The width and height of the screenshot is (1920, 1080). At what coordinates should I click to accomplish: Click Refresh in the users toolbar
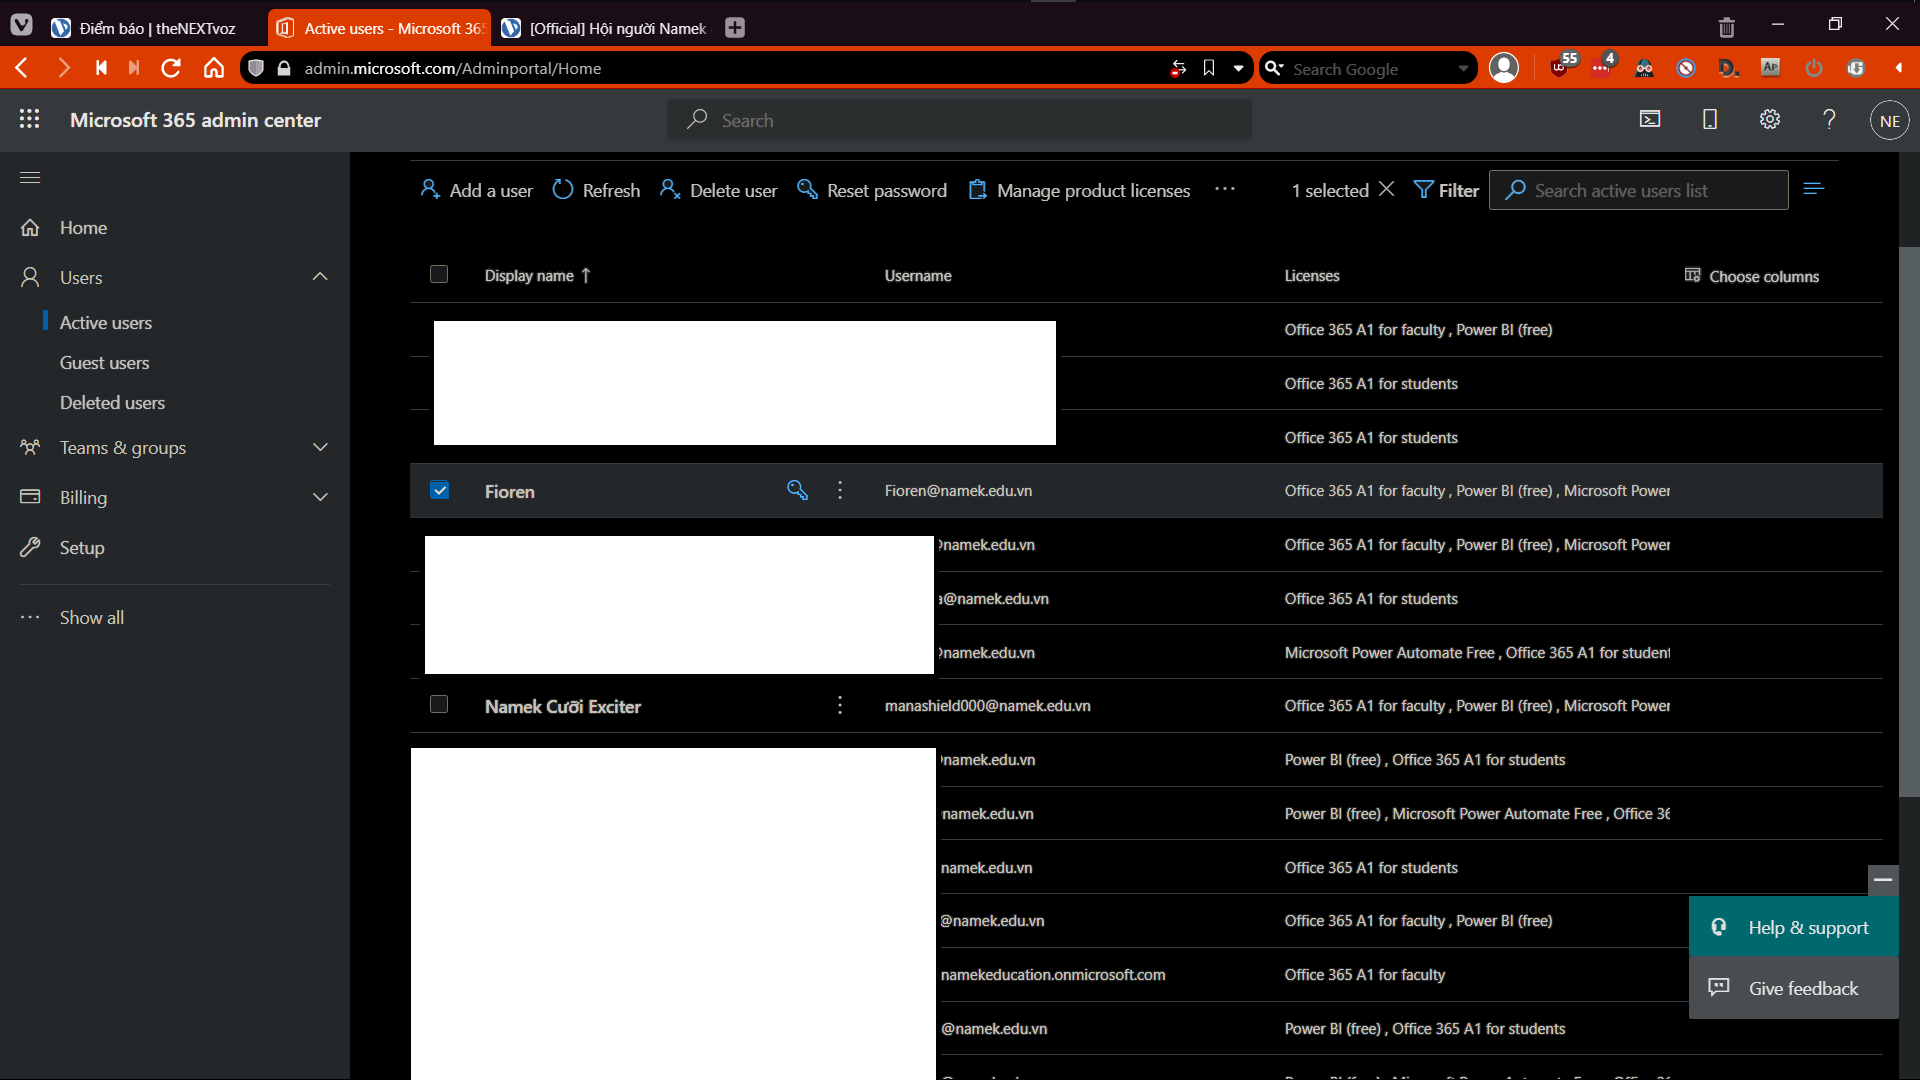coord(596,190)
